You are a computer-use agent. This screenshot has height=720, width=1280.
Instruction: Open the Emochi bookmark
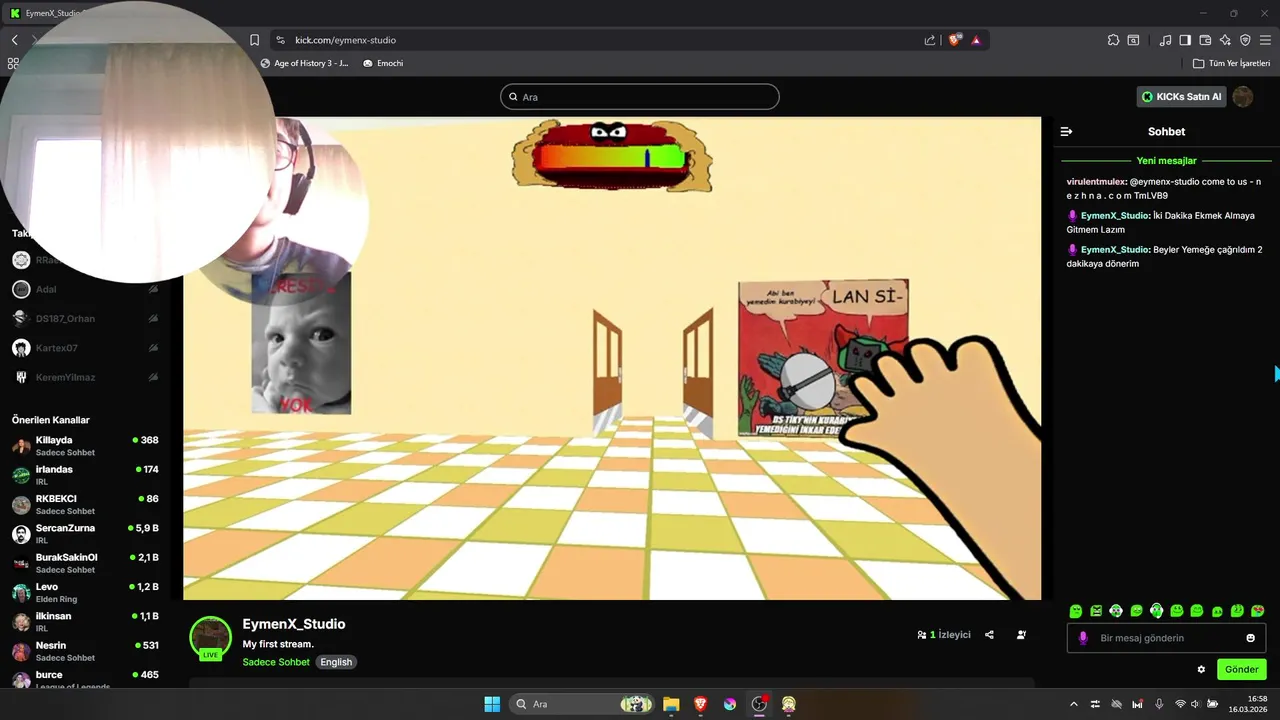click(x=383, y=63)
